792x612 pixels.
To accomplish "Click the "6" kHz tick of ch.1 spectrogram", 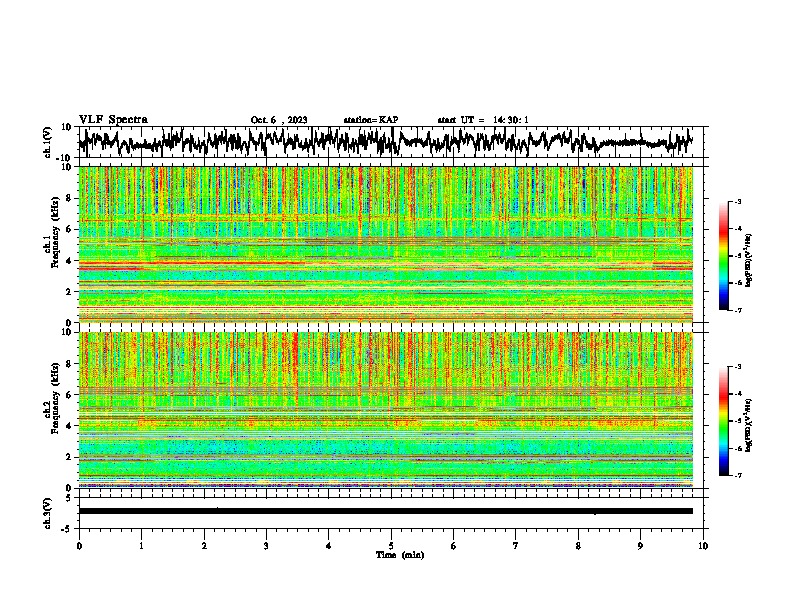I will (x=69, y=229).
